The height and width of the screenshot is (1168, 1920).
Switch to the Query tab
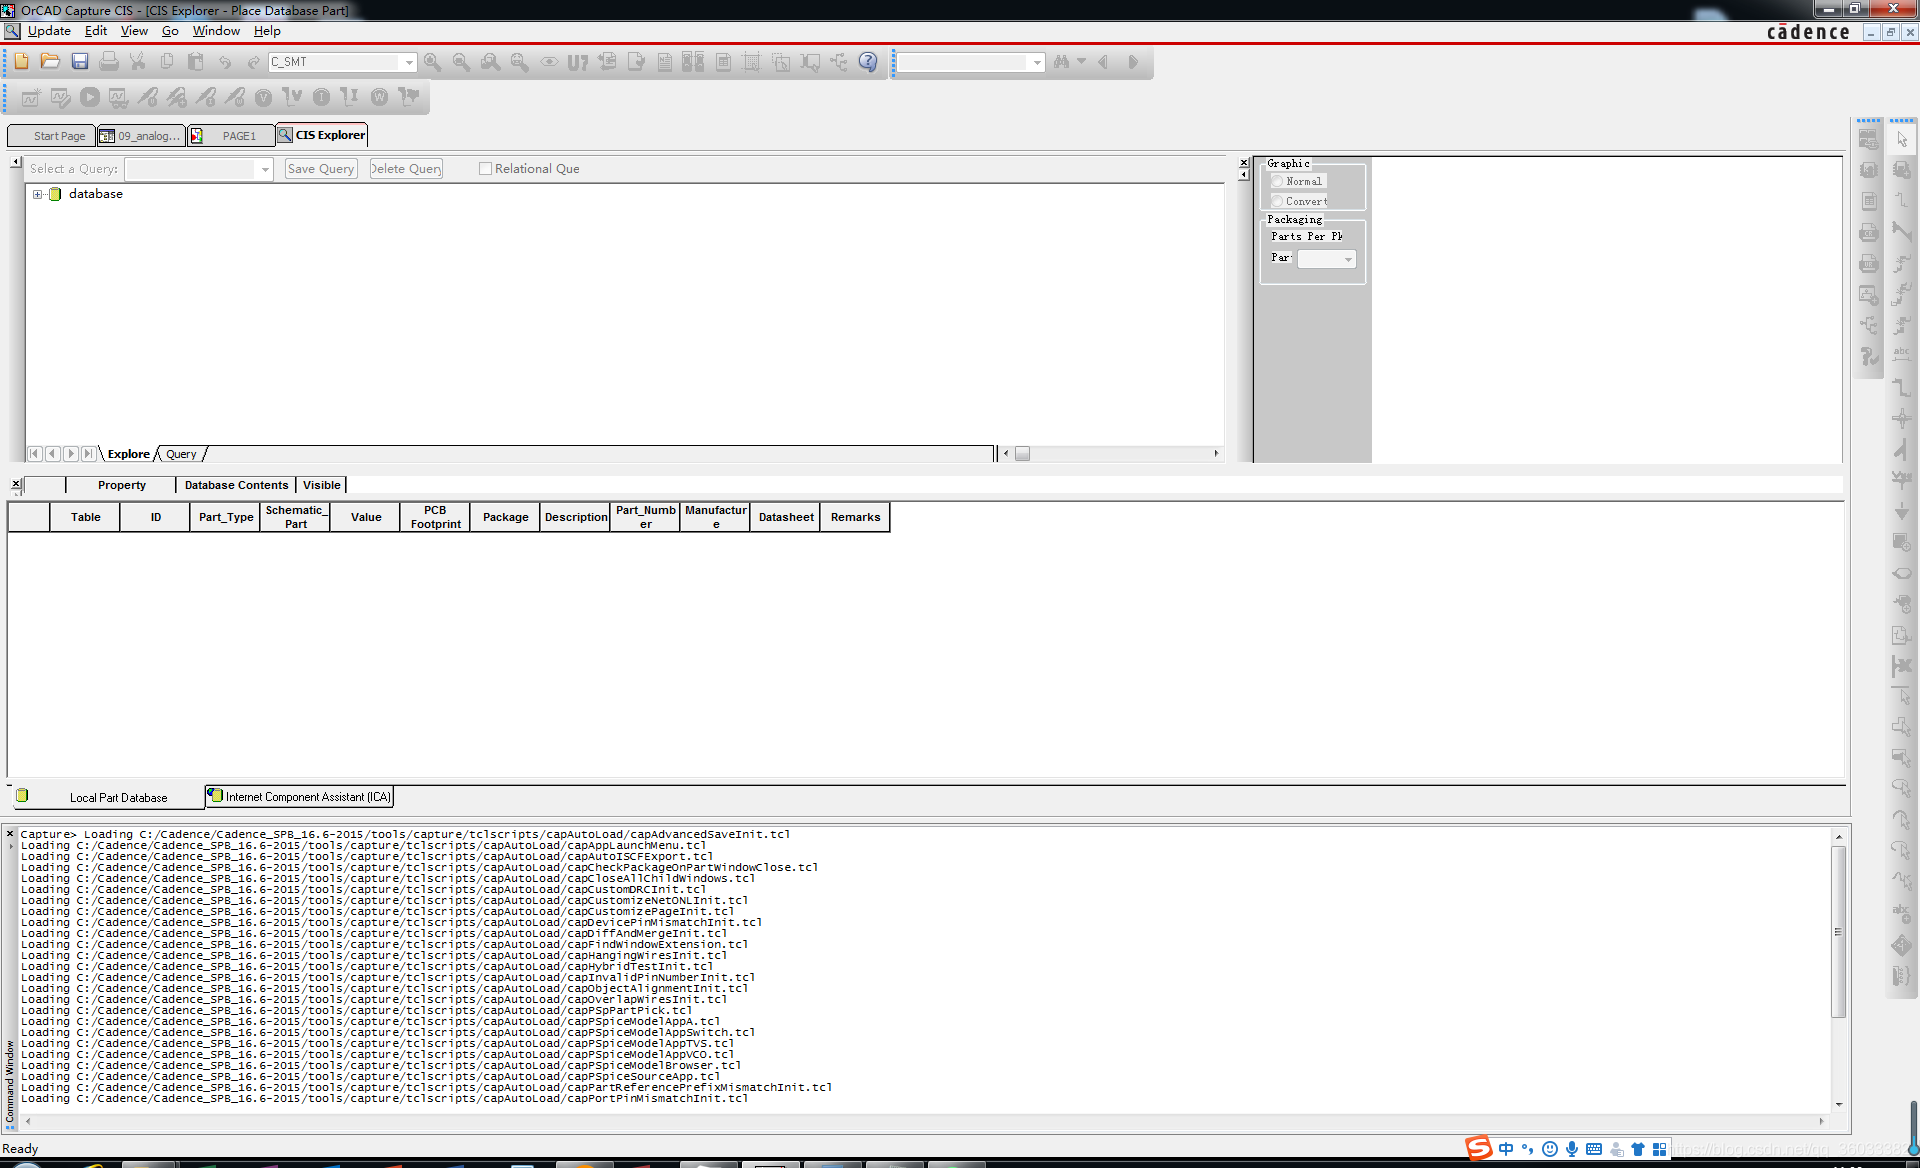(181, 454)
